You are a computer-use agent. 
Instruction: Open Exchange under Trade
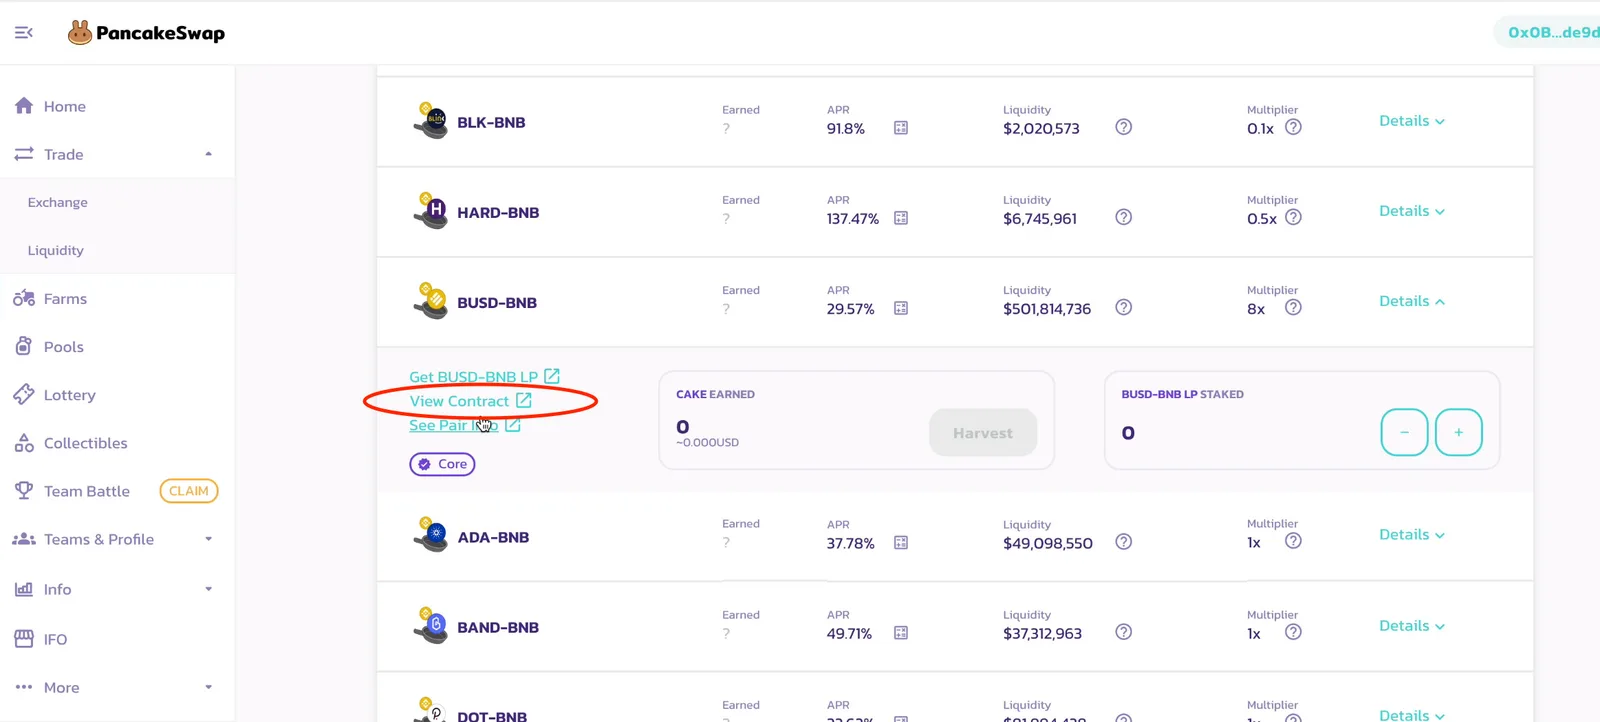click(x=58, y=202)
